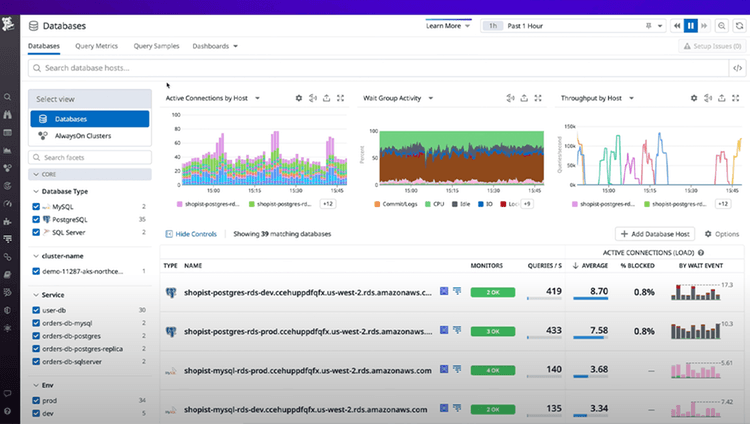Focus the Search database hosts field
This screenshot has width=750, height=424.
click(378, 68)
